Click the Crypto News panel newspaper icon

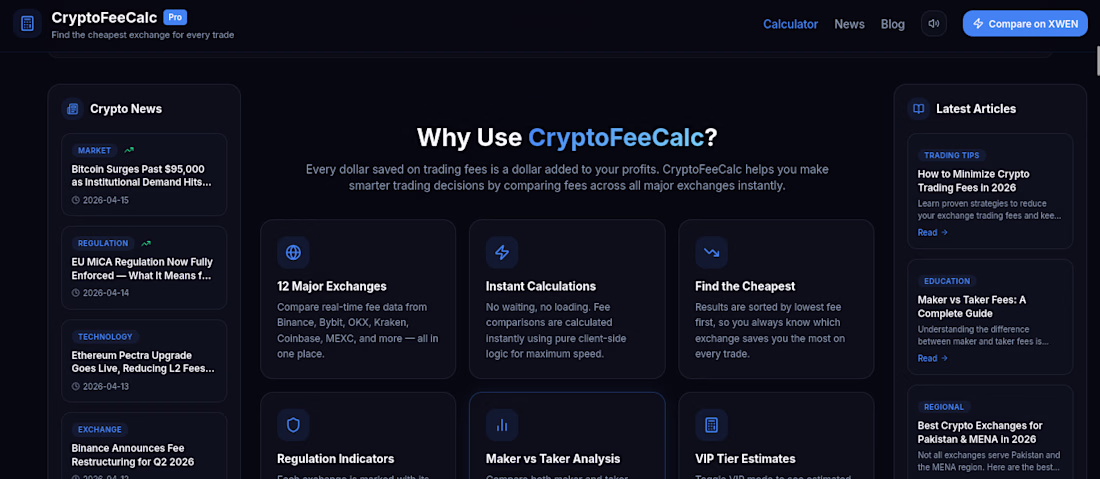click(72, 108)
